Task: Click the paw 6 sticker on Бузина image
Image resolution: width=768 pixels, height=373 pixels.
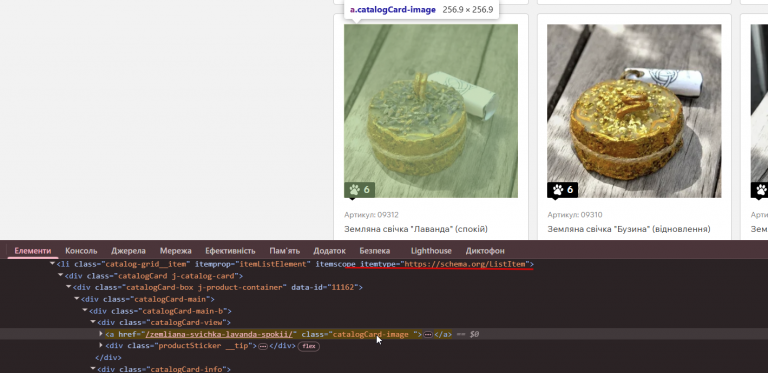Action: pyautogui.click(x=562, y=190)
